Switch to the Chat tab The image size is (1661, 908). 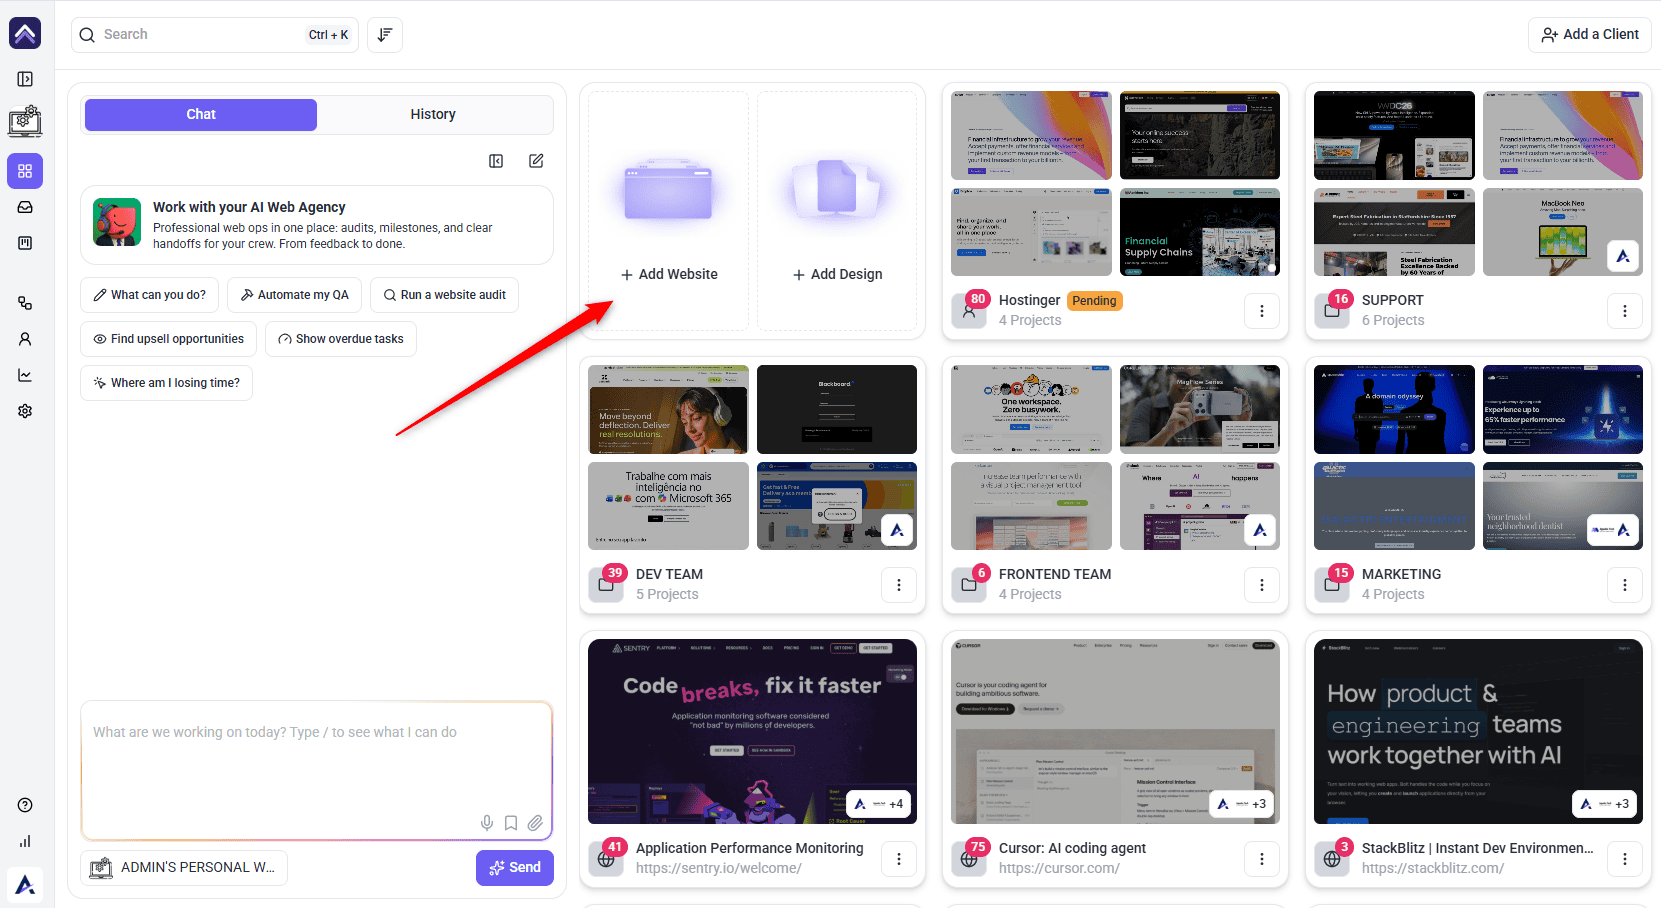pos(201,115)
